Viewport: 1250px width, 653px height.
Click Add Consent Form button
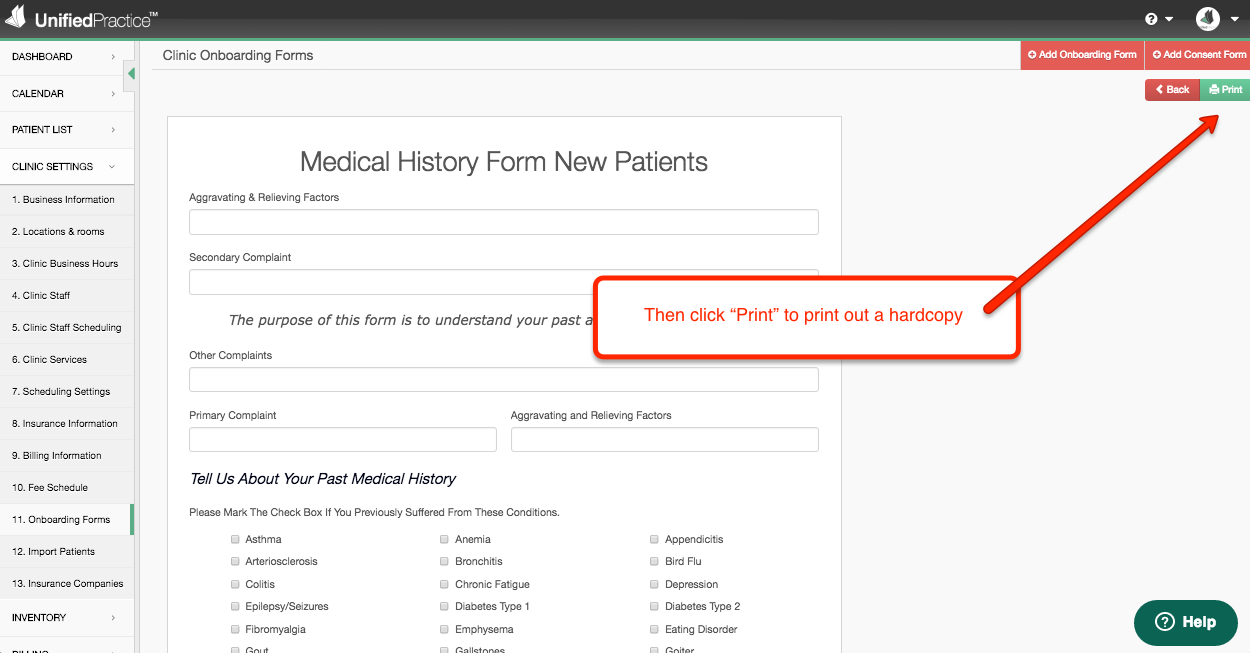1198,55
